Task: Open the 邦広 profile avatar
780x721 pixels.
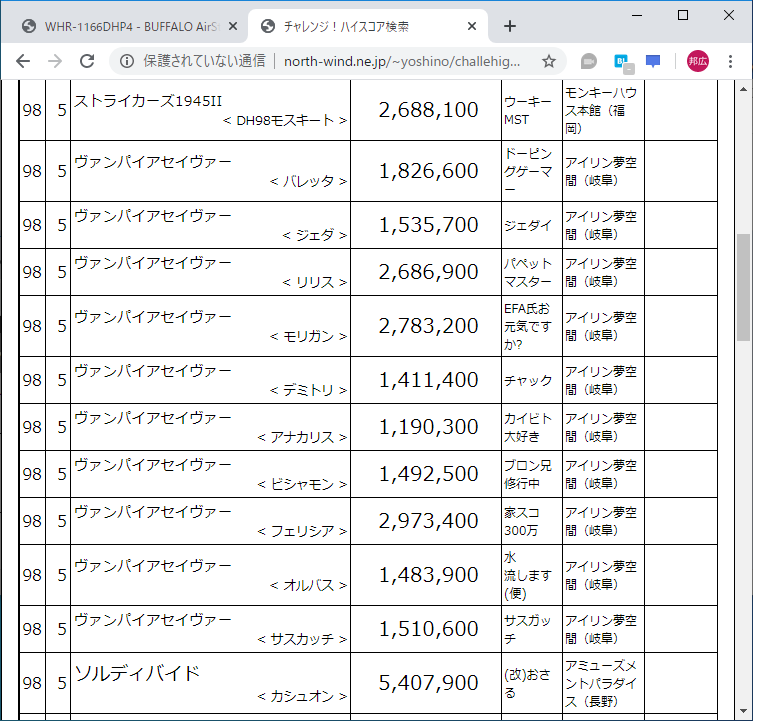Action: point(697,61)
